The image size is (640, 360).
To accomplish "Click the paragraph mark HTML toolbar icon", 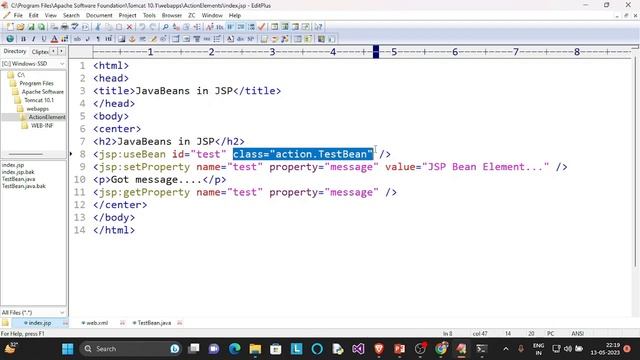I will (x=98, y=39).
